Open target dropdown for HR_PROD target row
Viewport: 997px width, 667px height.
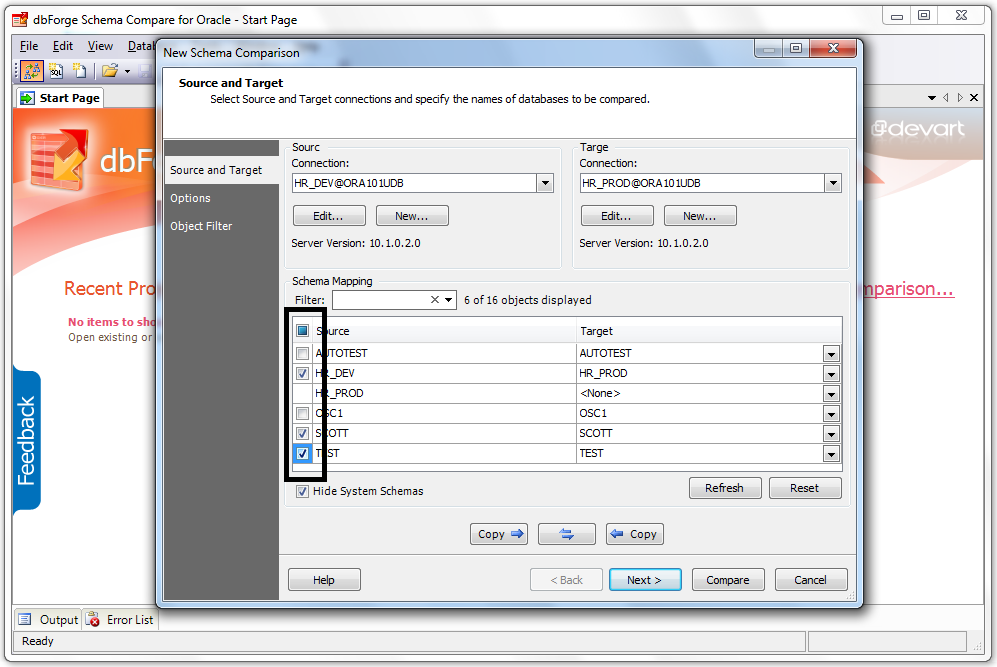[x=831, y=374]
